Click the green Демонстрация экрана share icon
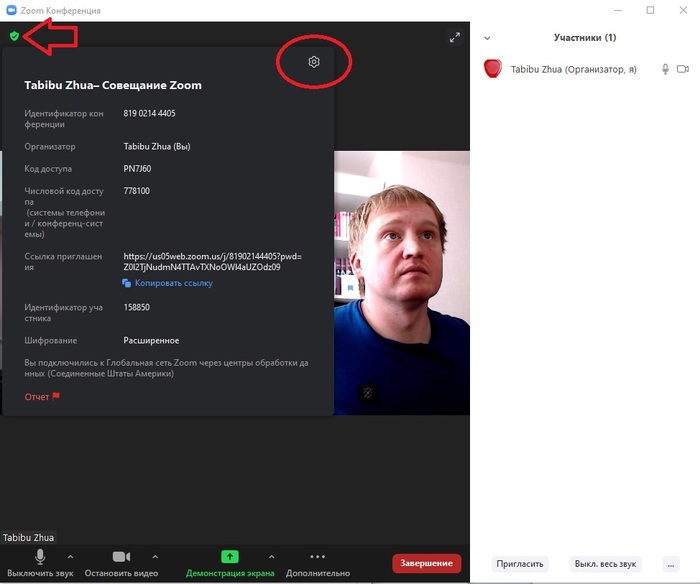Image resolution: width=700 pixels, height=584 pixels. point(229,557)
